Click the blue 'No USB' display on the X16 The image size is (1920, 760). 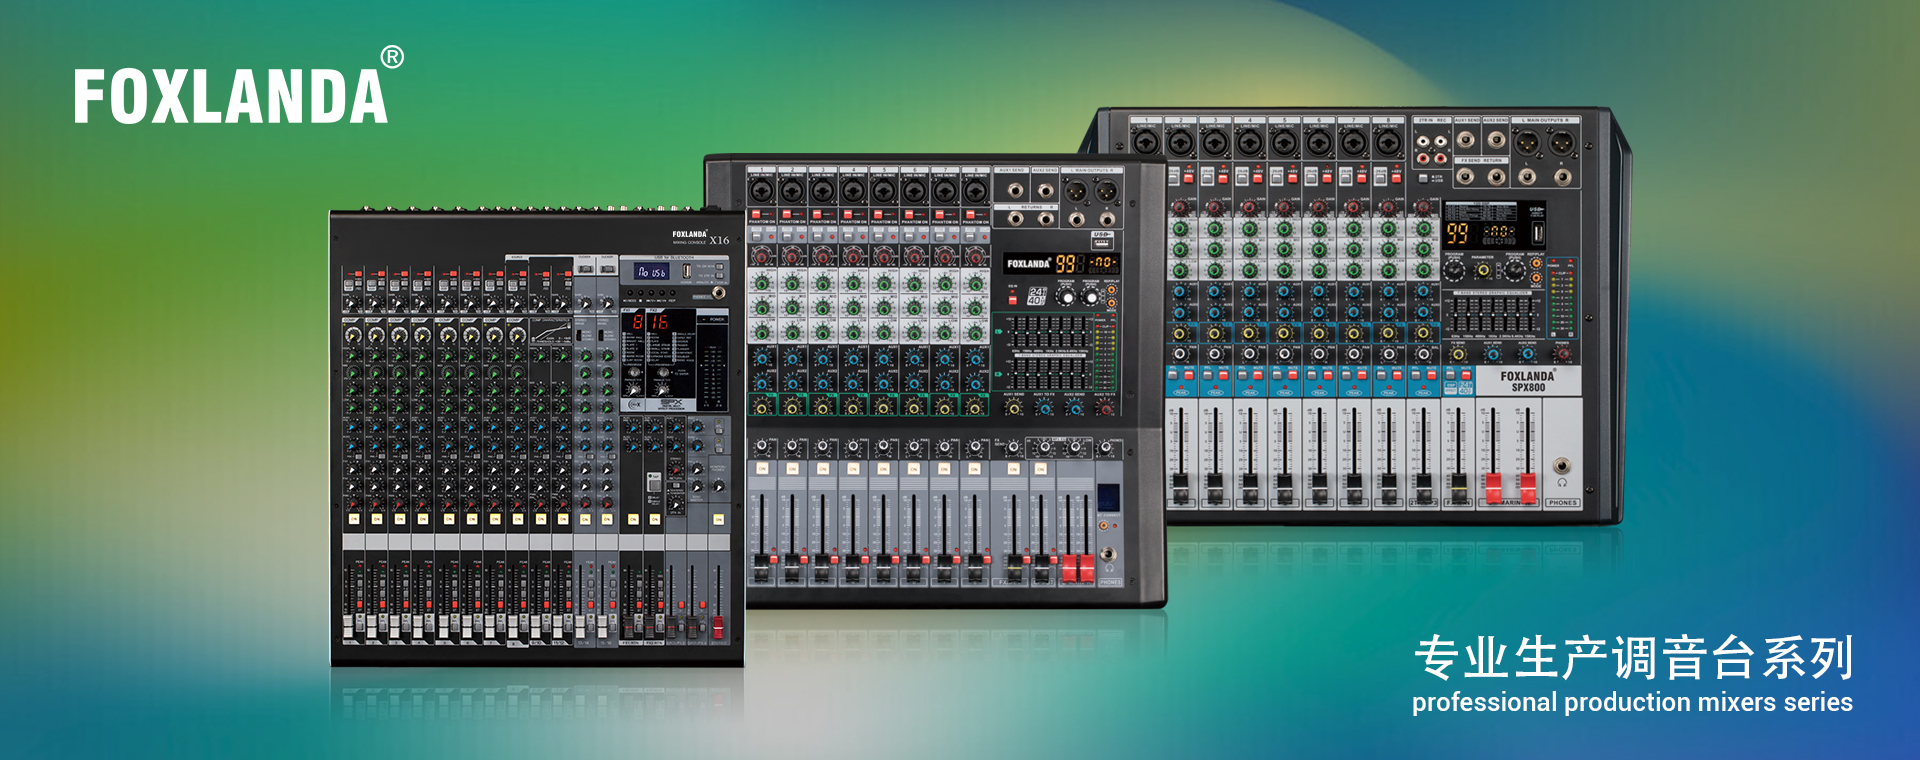pyautogui.click(x=652, y=271)
